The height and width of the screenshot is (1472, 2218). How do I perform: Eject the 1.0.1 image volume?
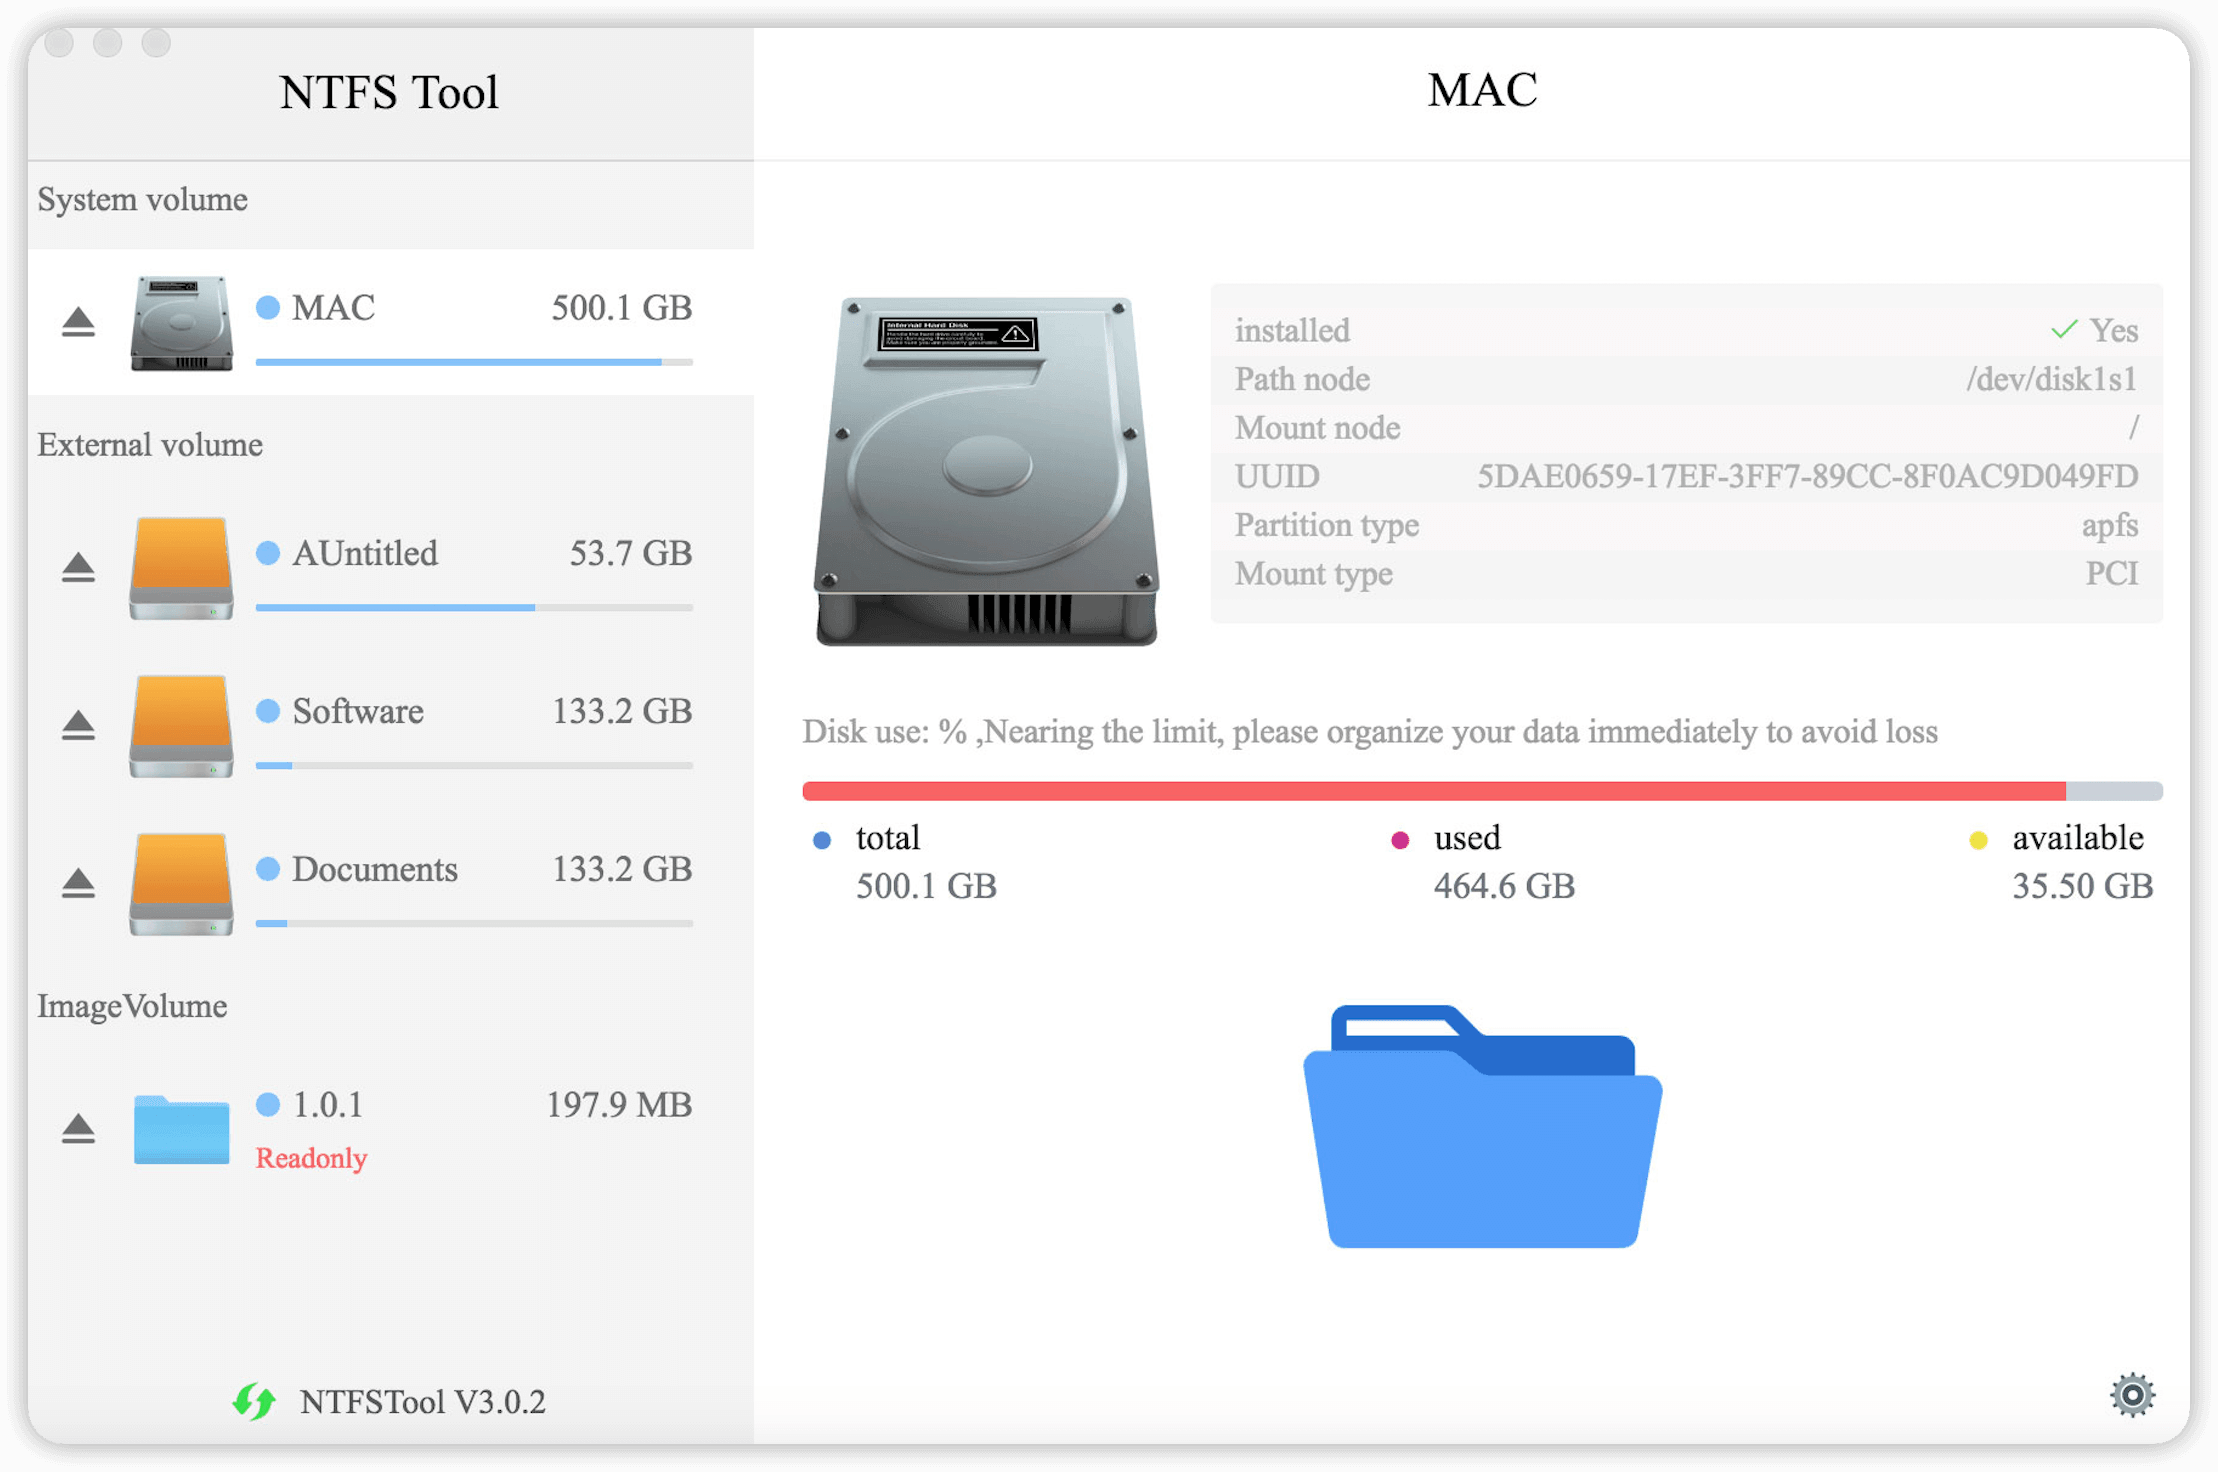(78, 1128)
